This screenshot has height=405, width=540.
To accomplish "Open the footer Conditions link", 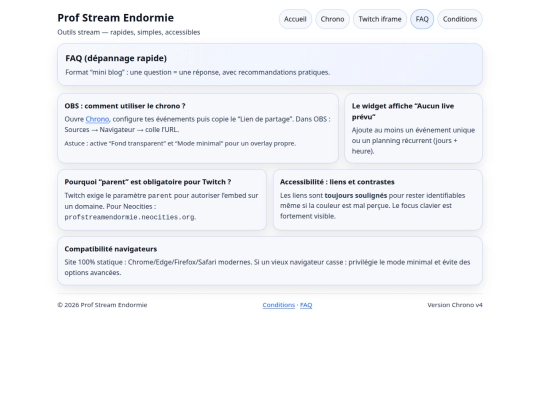I will tap(279, 305).
